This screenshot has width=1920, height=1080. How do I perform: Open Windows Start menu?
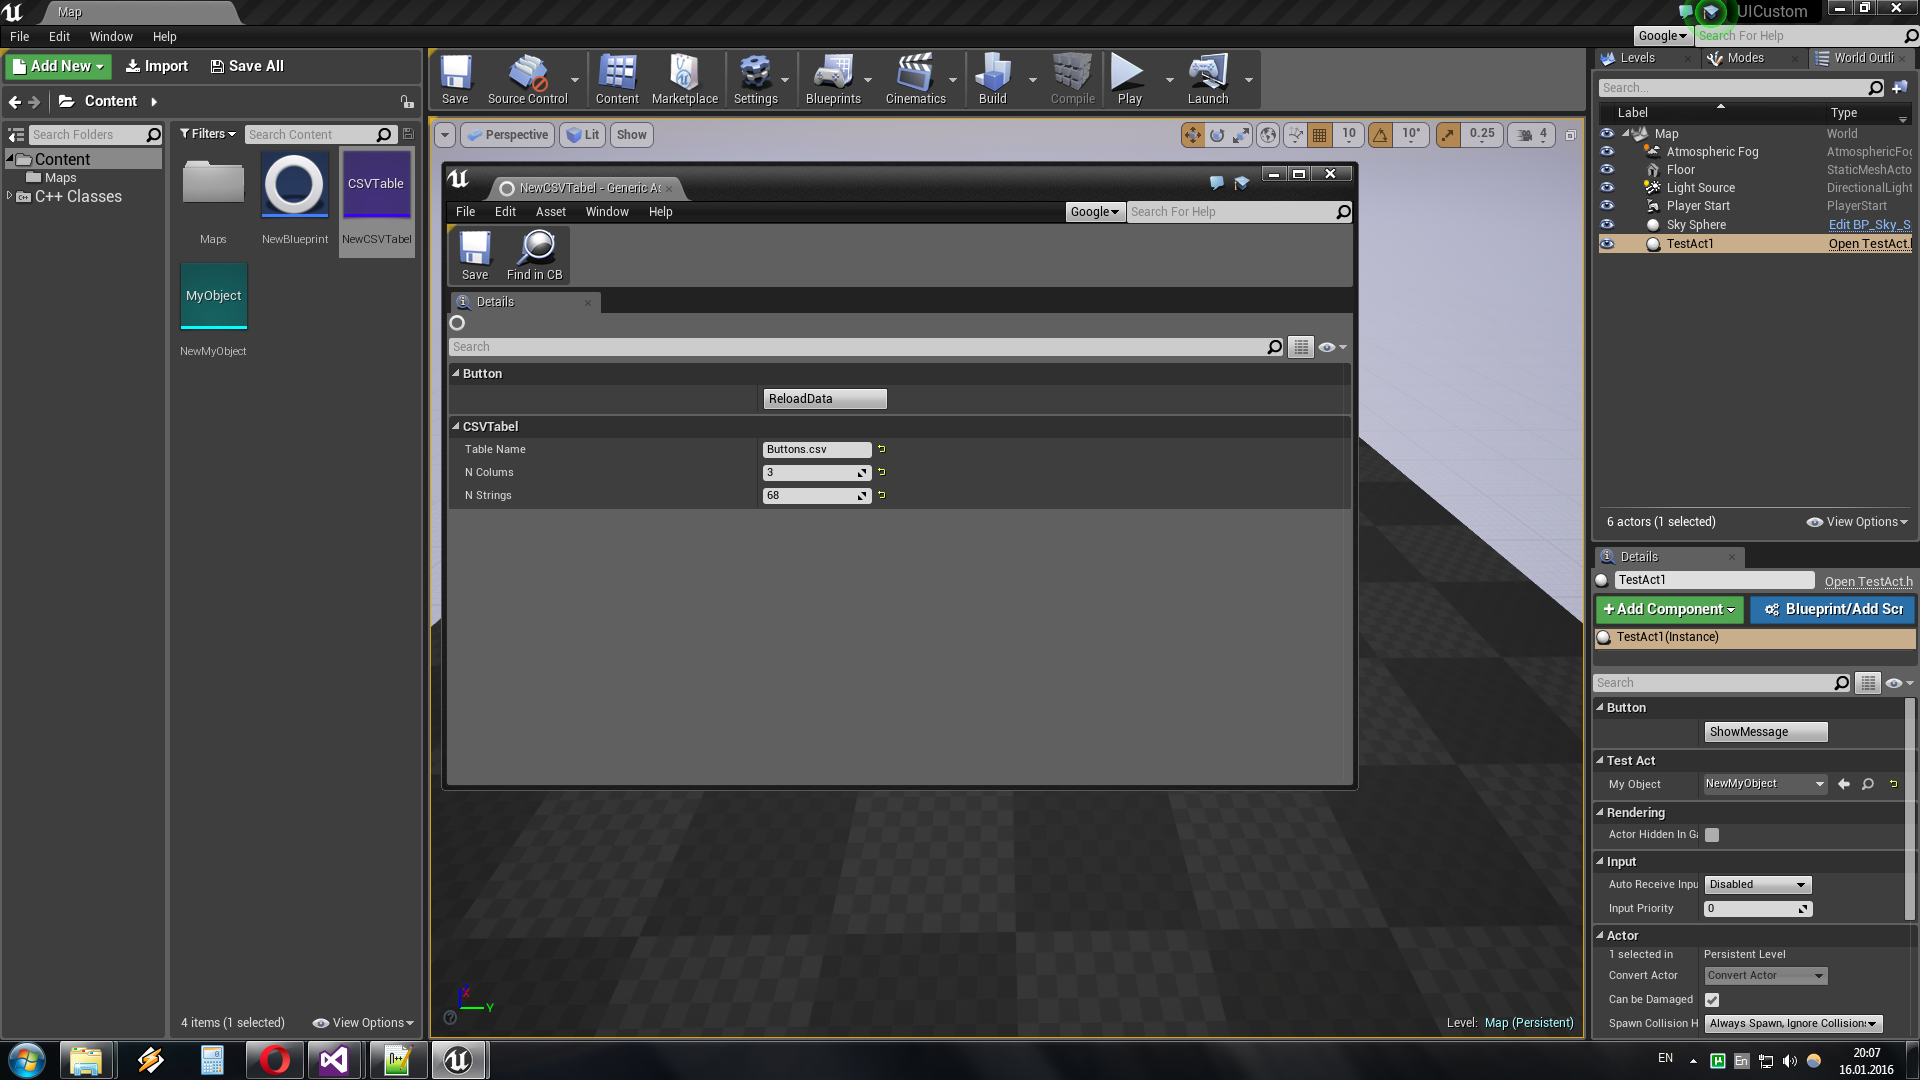(27, 1060)
